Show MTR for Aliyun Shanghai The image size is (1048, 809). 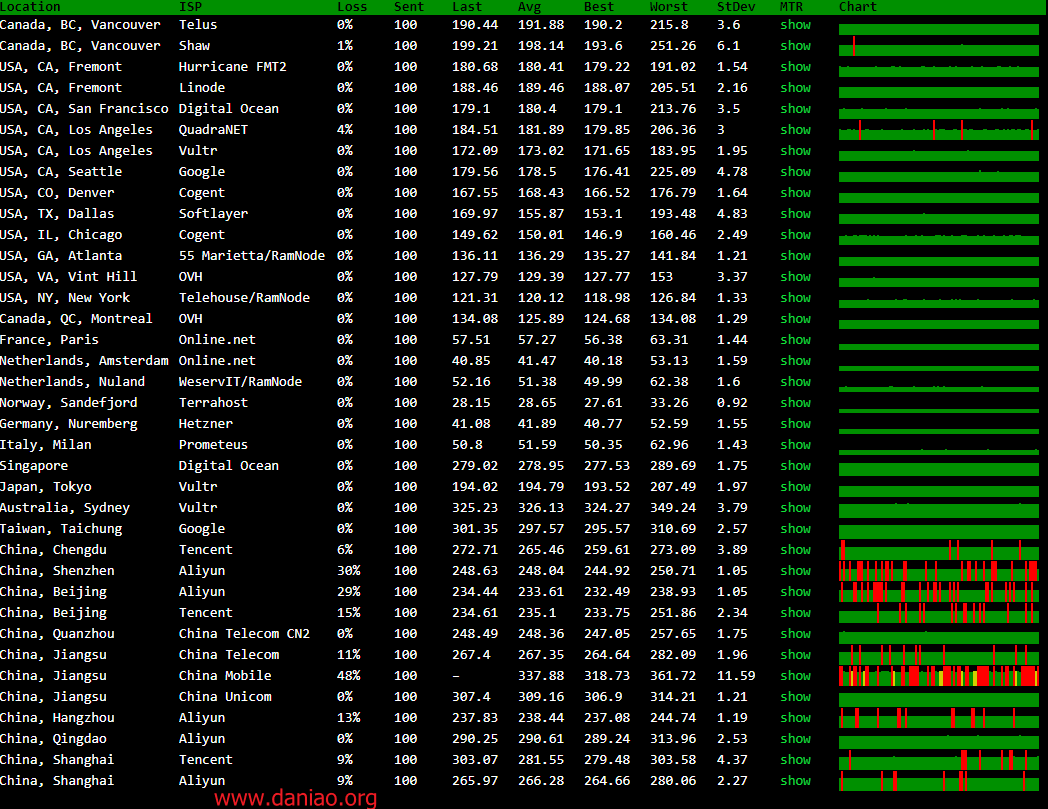pyautogui.click(x=795, y=781)
